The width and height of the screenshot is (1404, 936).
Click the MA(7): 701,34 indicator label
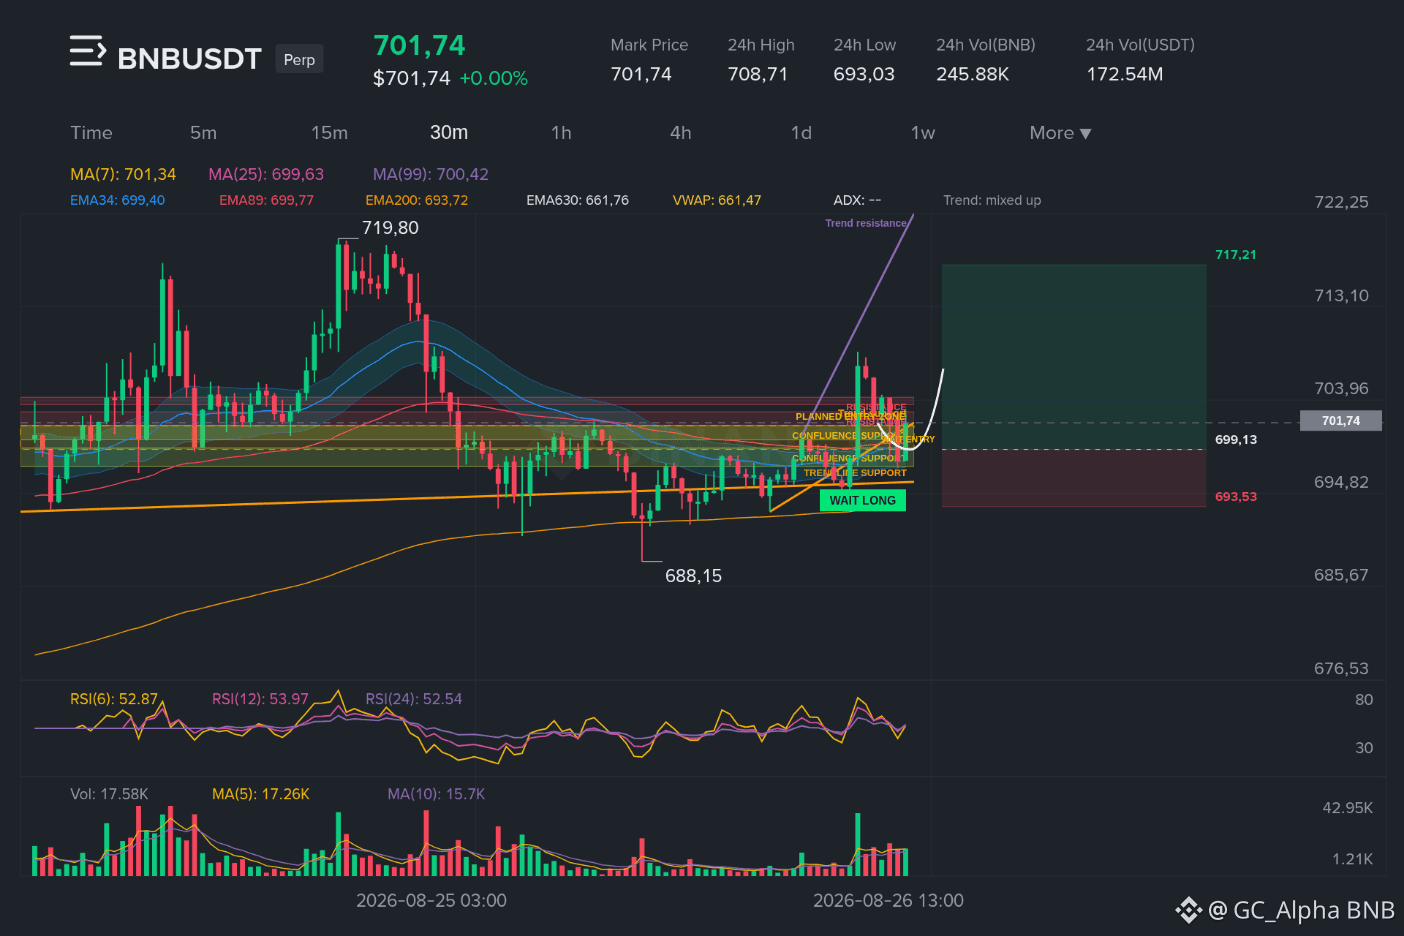pos(123,174)
